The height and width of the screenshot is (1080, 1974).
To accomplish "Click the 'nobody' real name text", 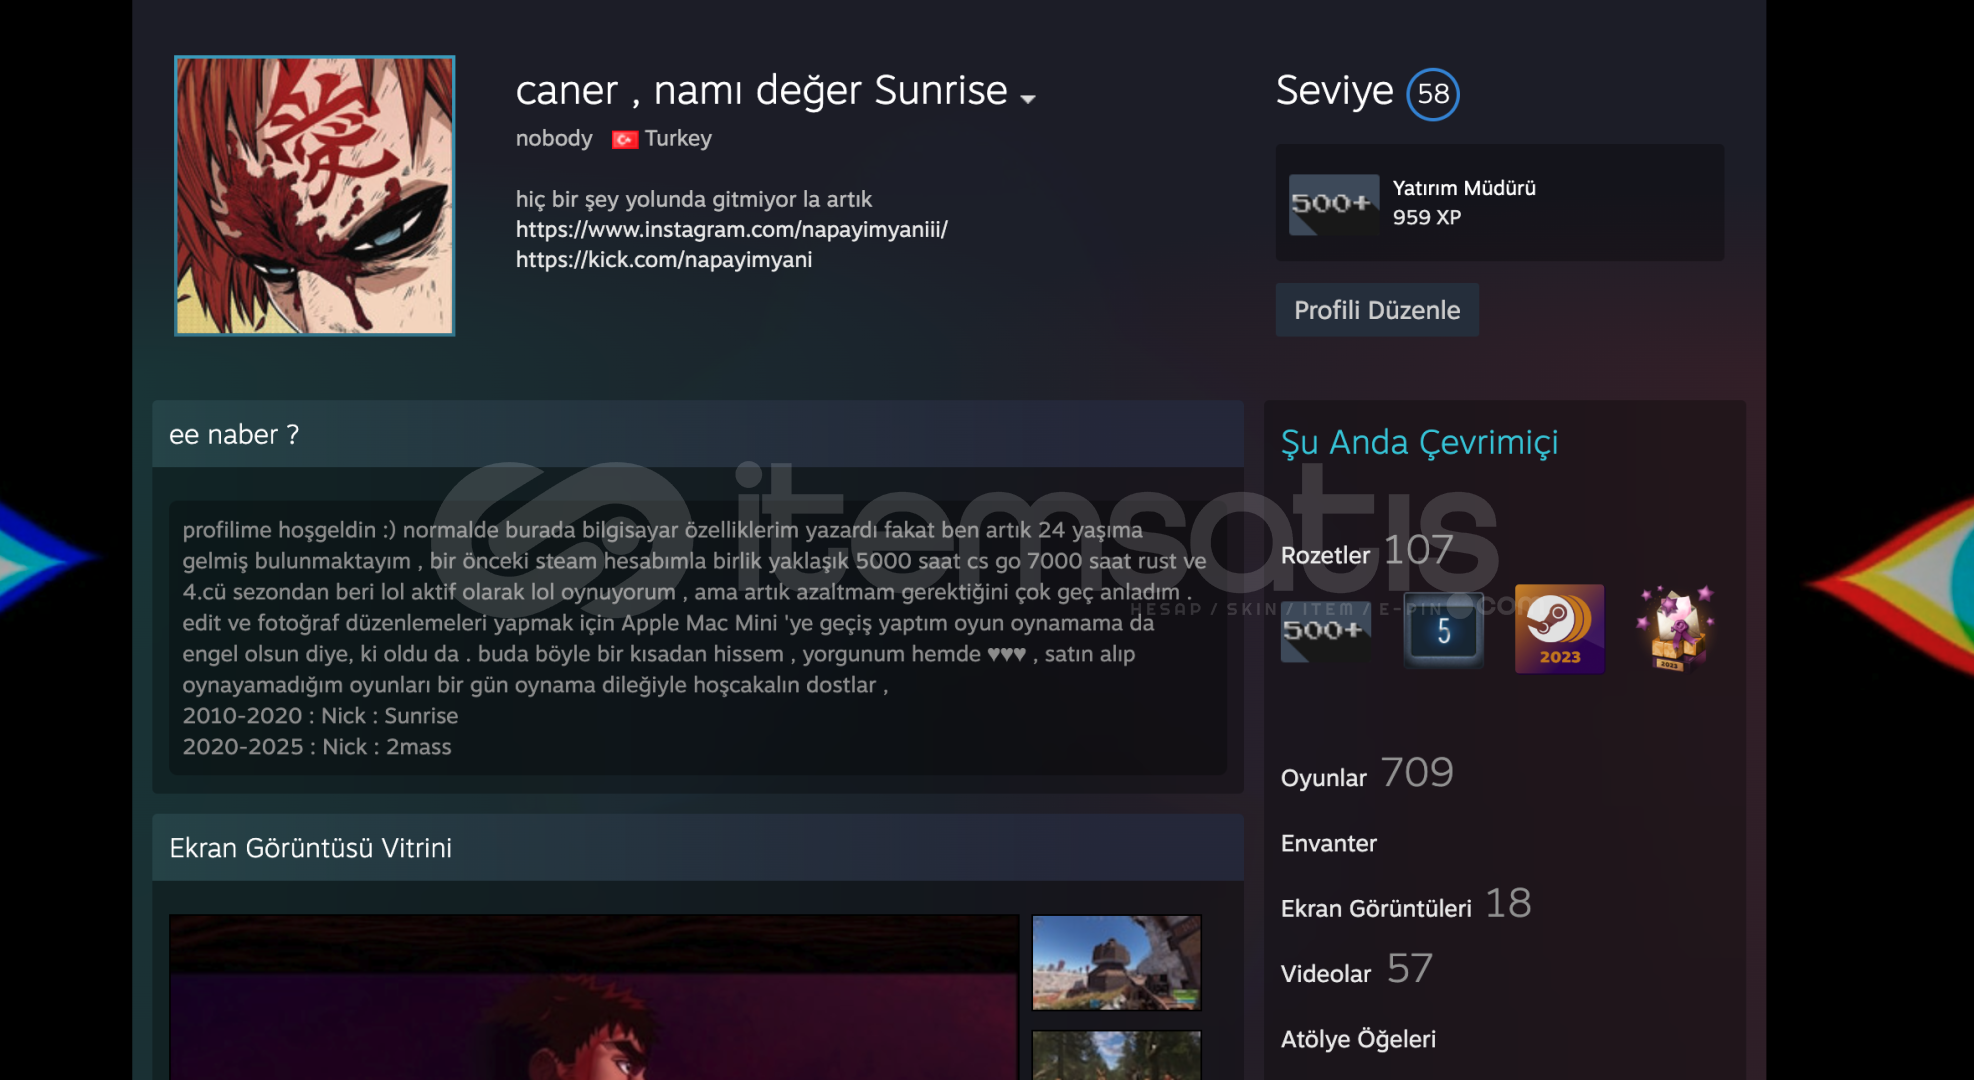I will click(554, 138).
